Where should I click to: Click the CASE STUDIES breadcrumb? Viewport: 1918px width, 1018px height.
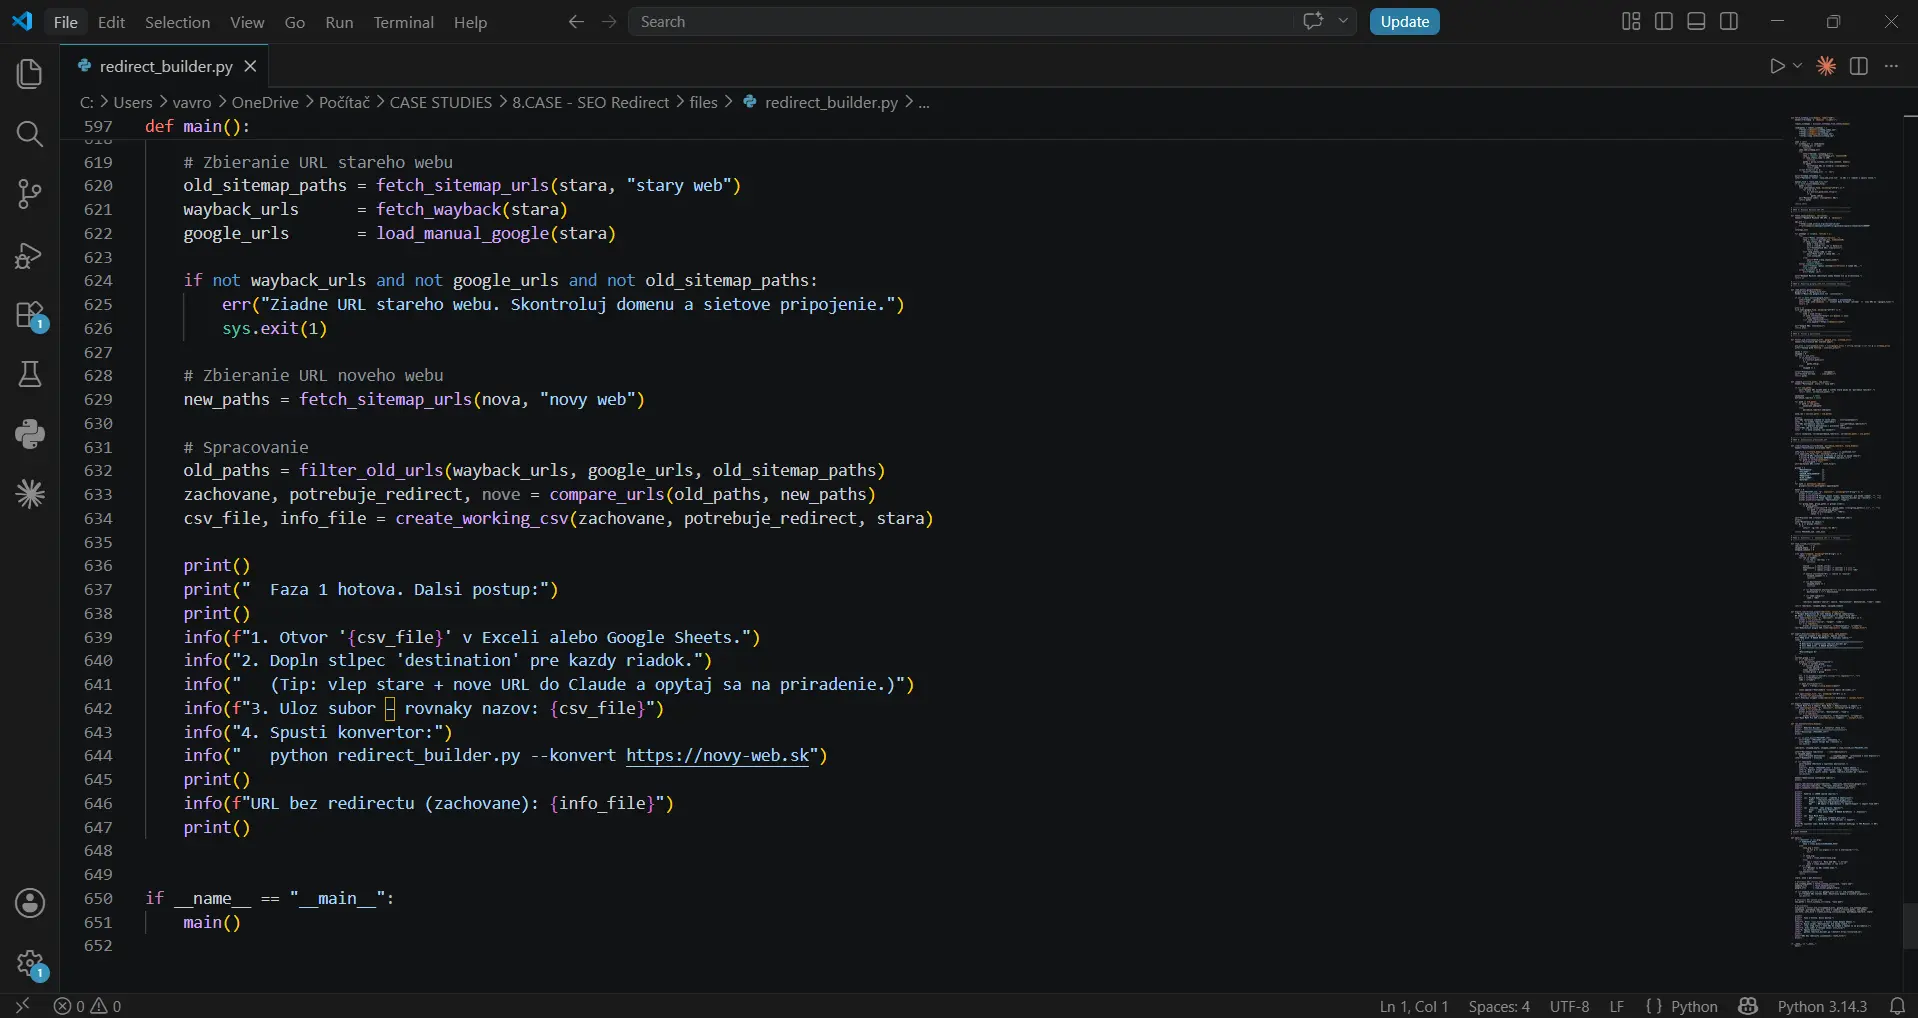tap(441, 102)
